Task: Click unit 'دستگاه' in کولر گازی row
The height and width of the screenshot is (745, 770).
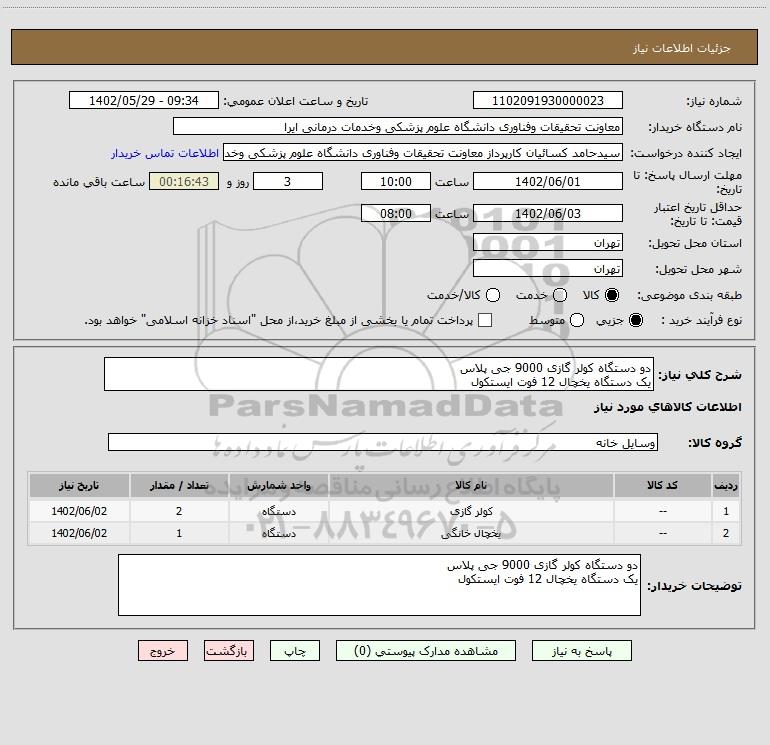Action: pyautogui.click(x=278, y=511)
